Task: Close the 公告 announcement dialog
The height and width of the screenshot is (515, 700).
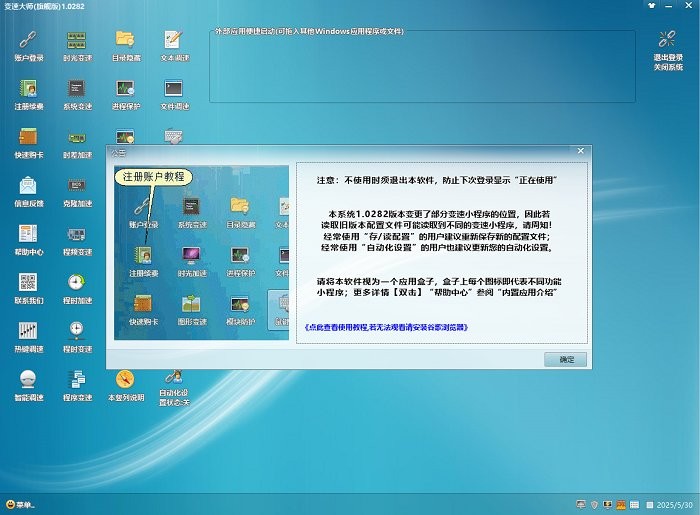Action: tap(580, 152)
